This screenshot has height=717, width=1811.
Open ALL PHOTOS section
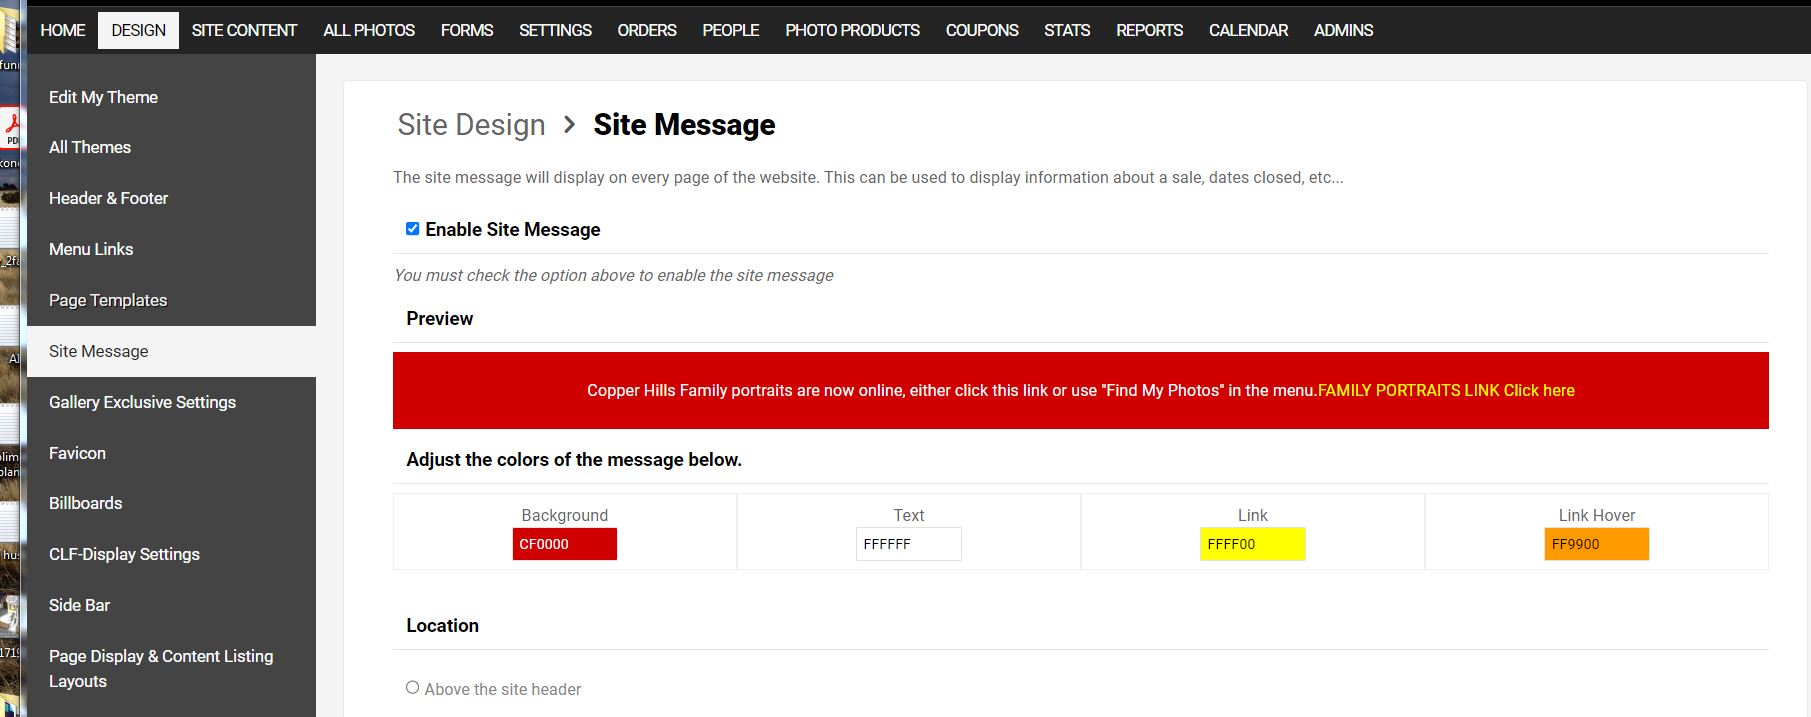tap(369, 30)
